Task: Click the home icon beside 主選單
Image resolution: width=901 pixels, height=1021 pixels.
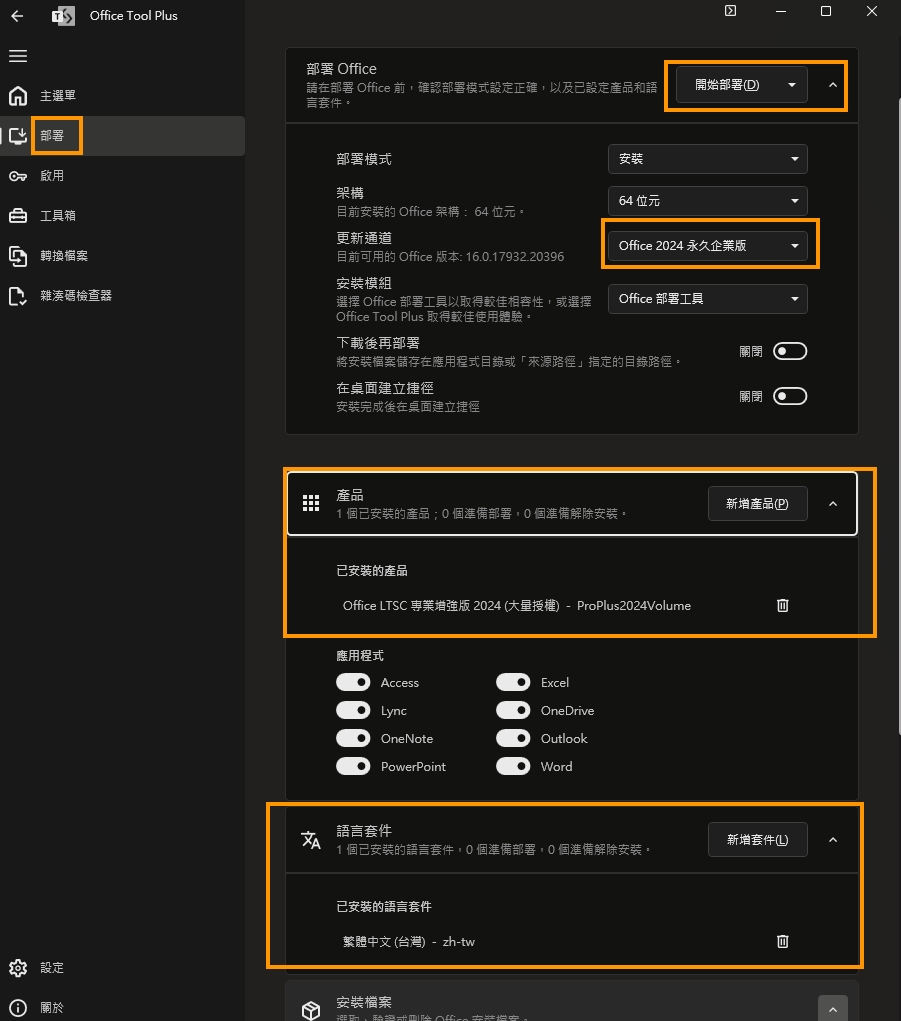Action: tap(18, 96)
